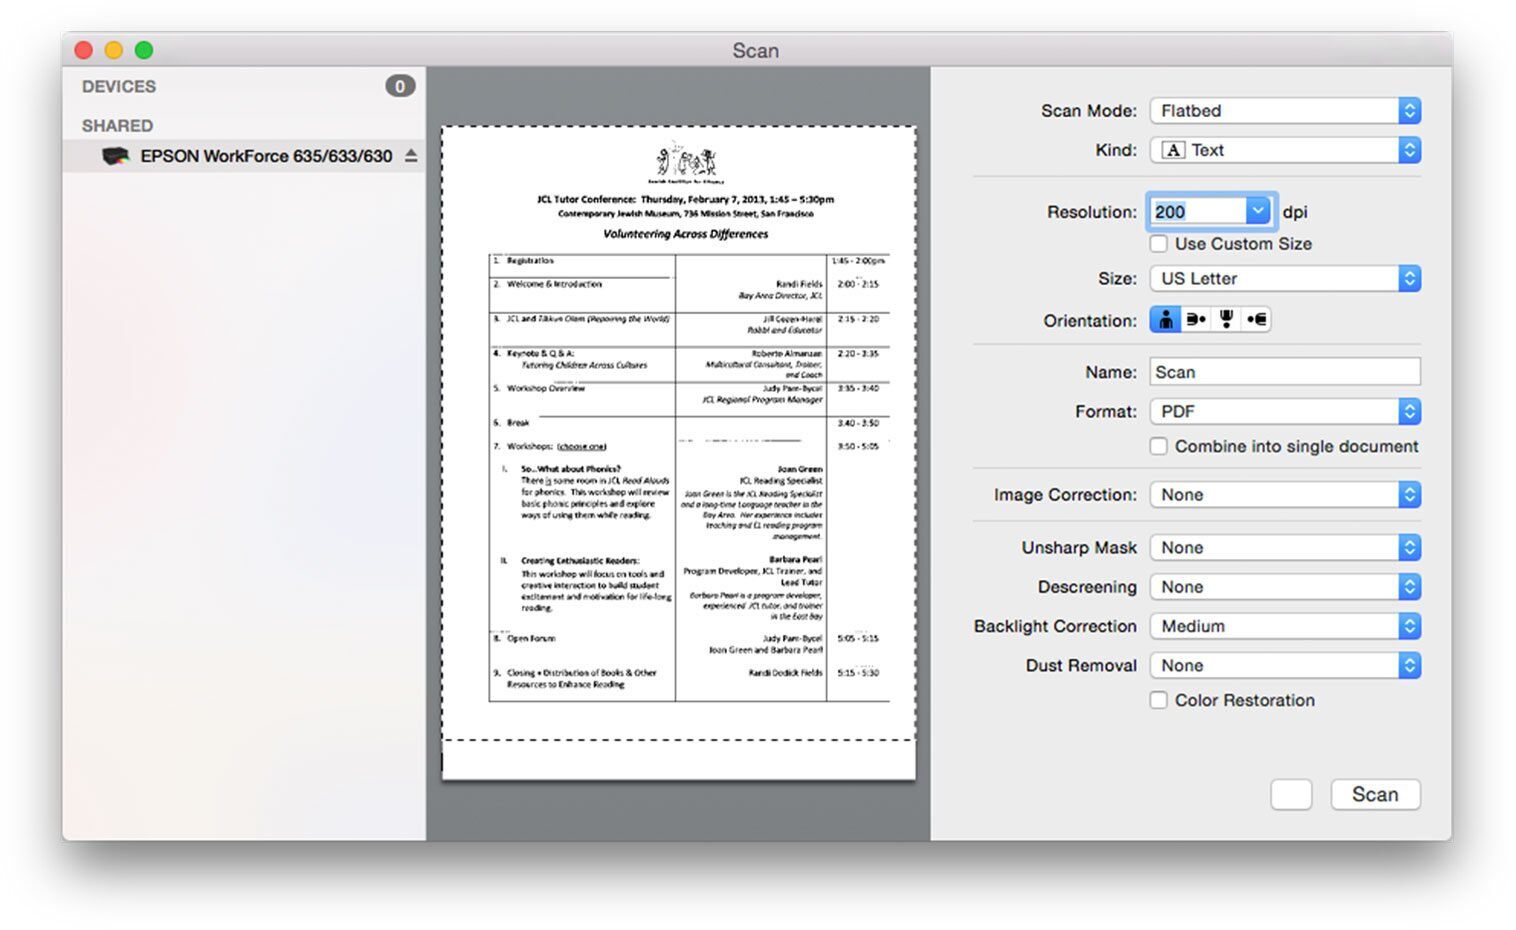
Task: Open the Backlight Correction Medium popup menu
Action: click(x=1285, y=627)
